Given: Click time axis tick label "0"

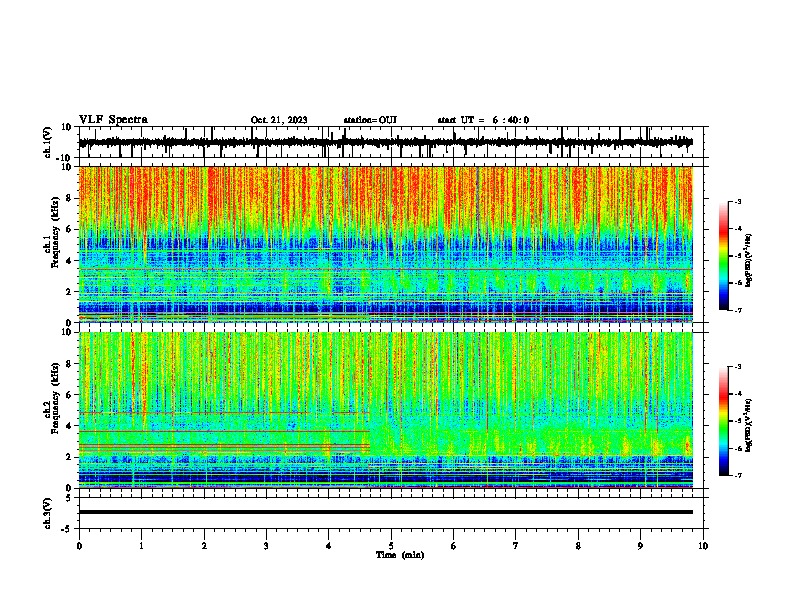Looking at the screenshot, I should tap(79, 546).
